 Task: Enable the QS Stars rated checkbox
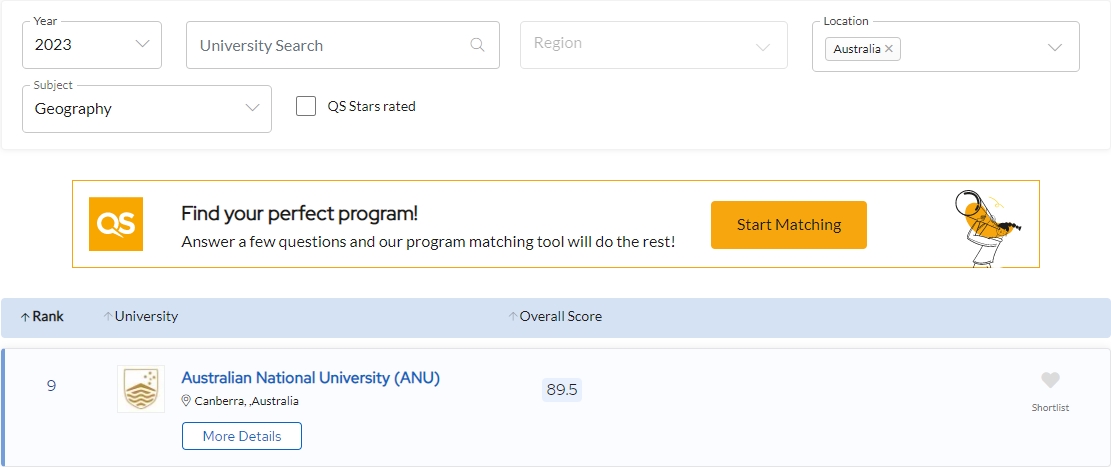pyautogui.click(x=306, y=106)
